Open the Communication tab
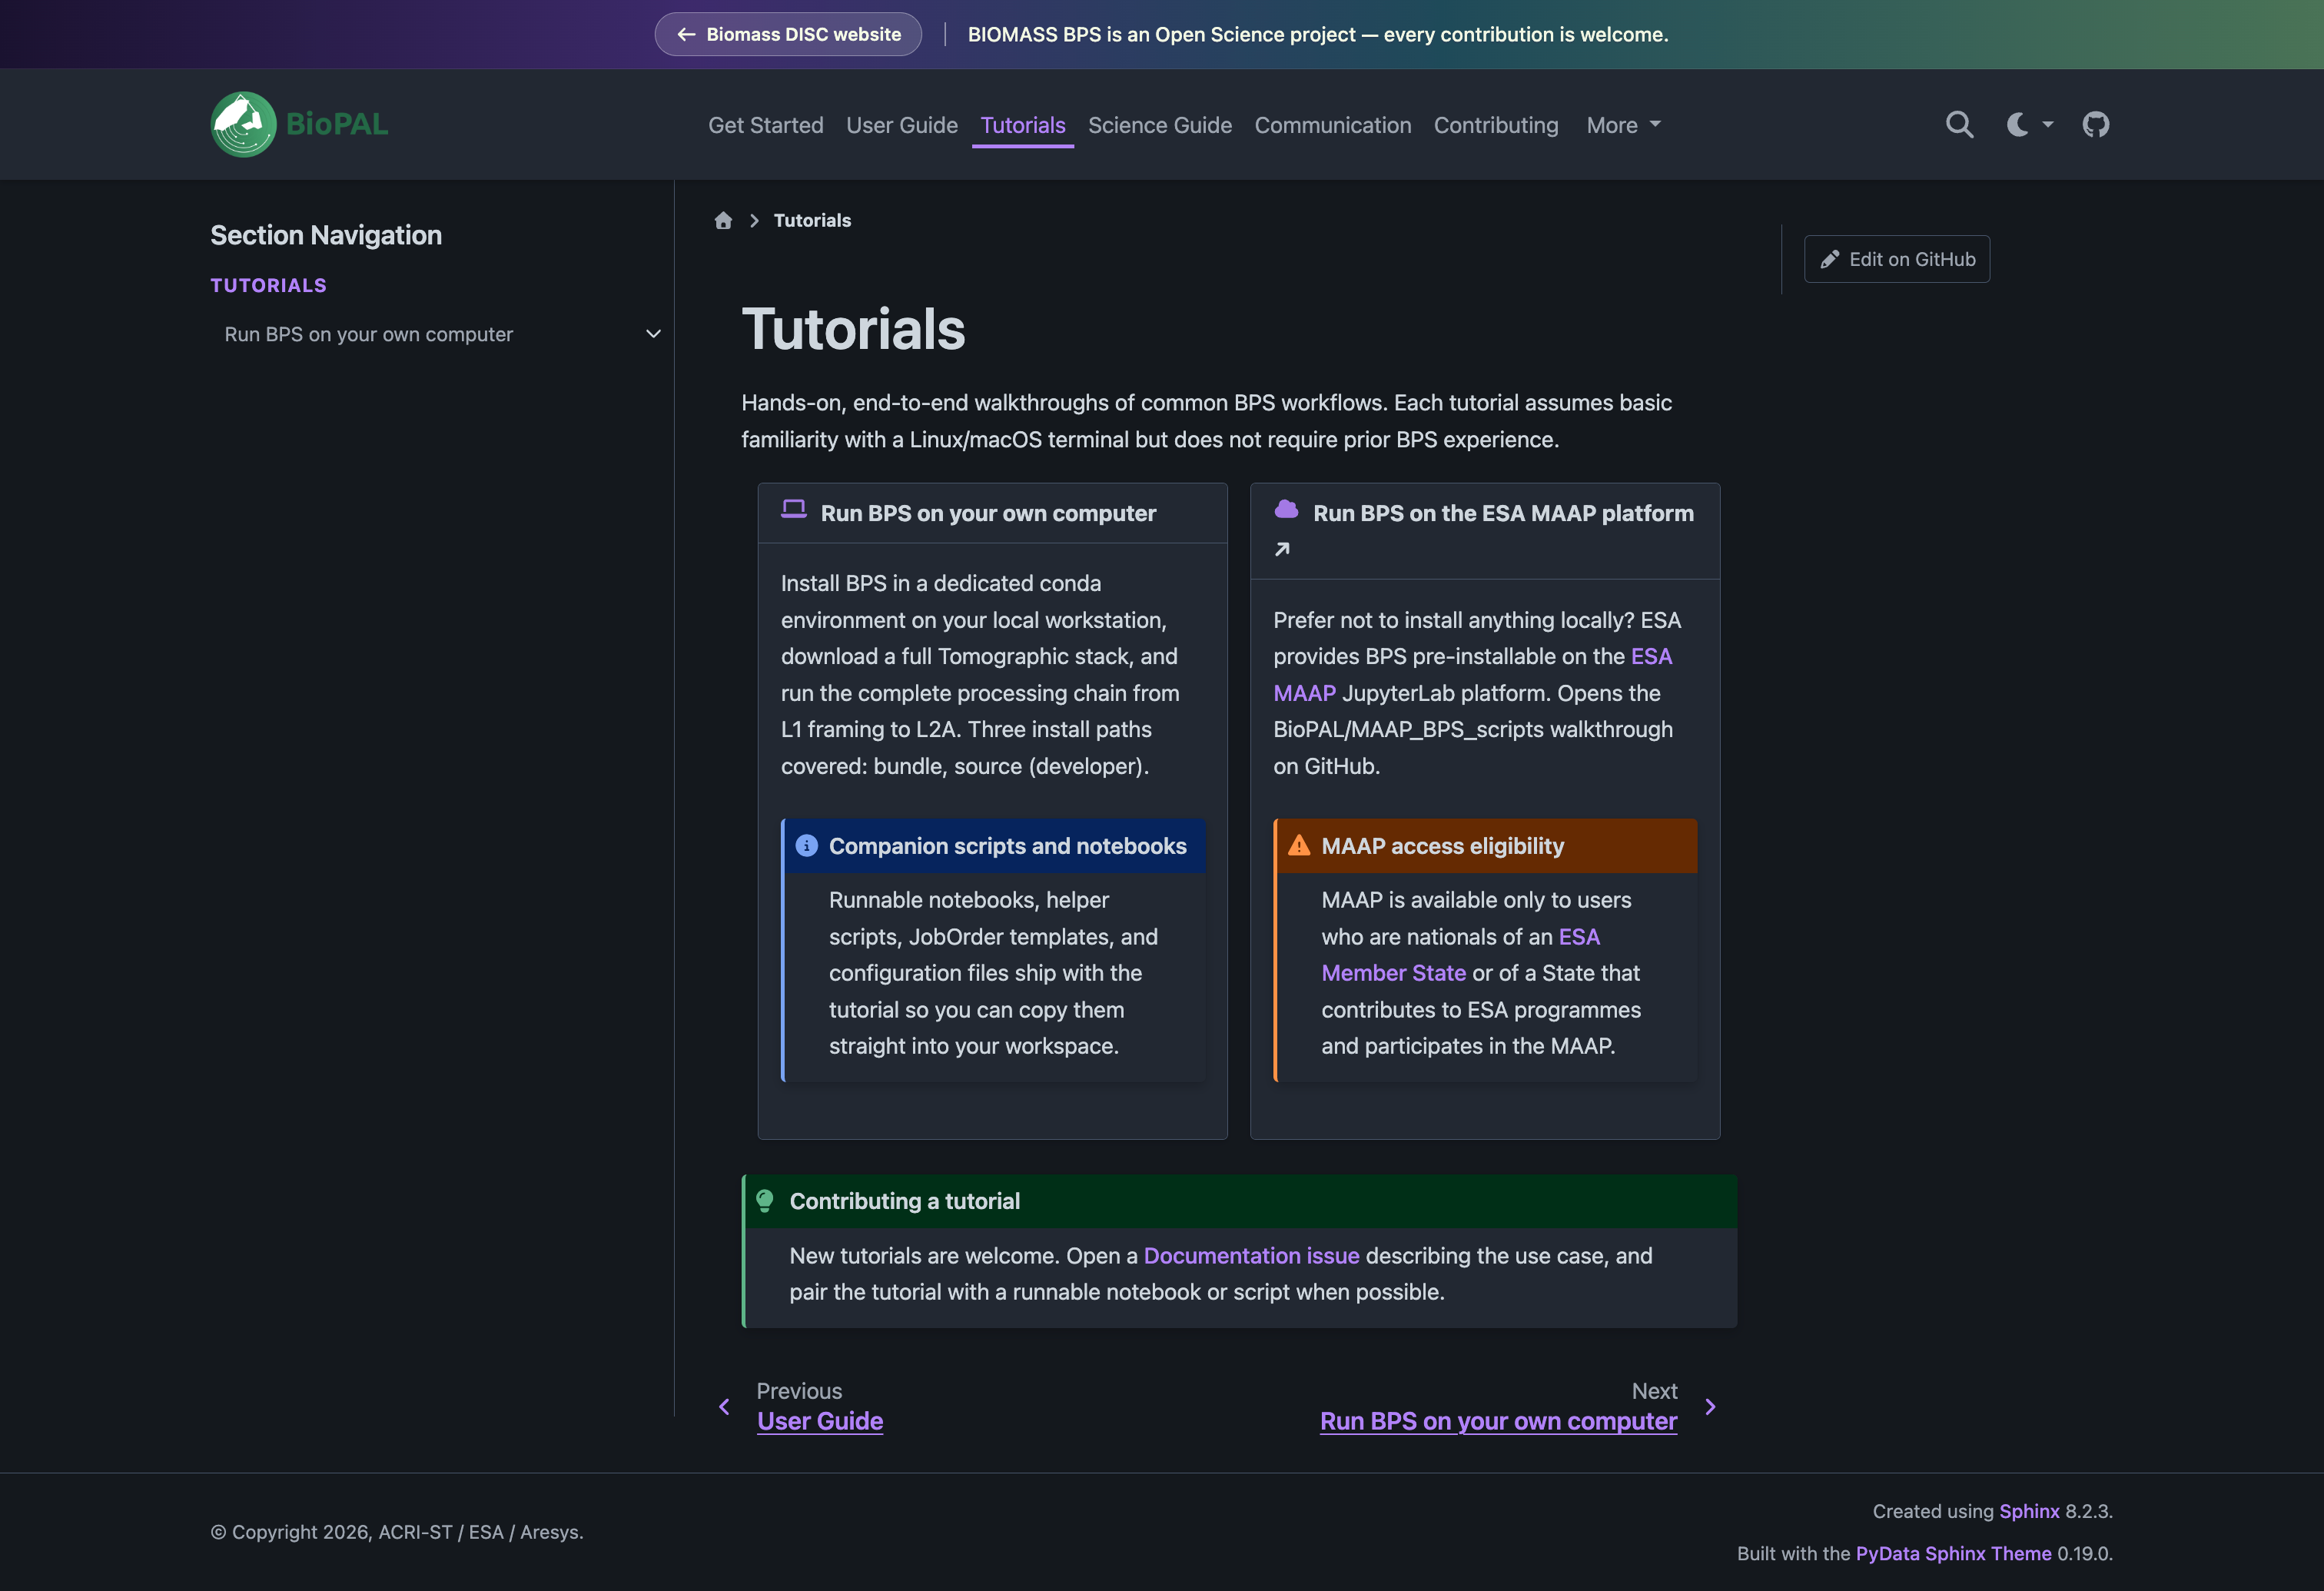The image size is (2324, 1591). (1333, 125)
